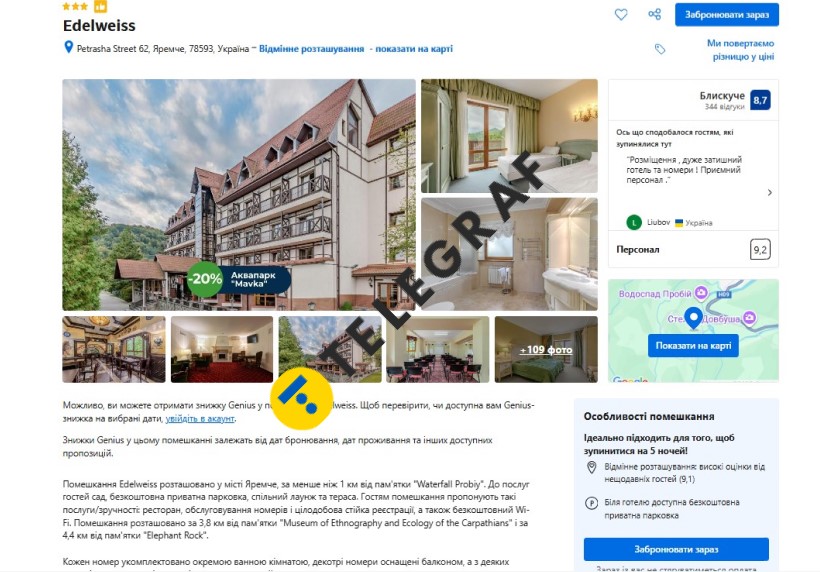
Task: Open the main hotel exterior photo
Action: (239, 195)
